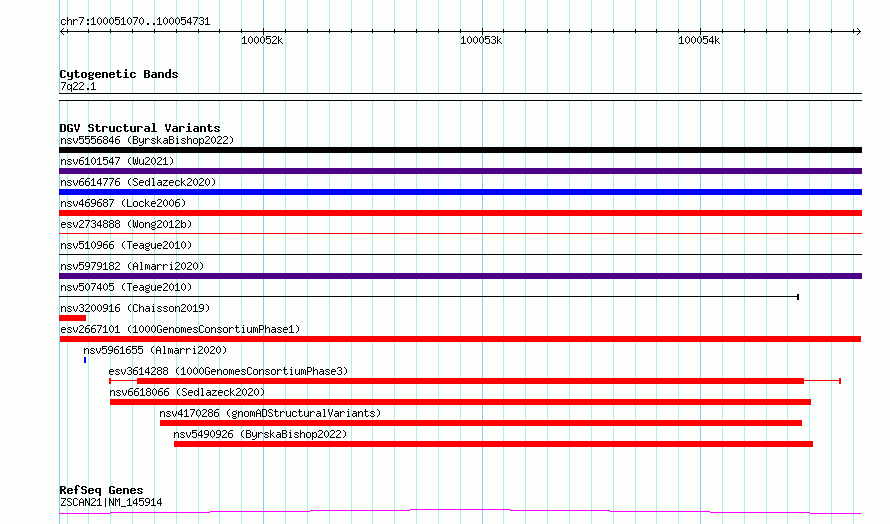
Task: Open esv3614288 (1000GenomesConsortiumPhase3) variant
Action: 228,371
